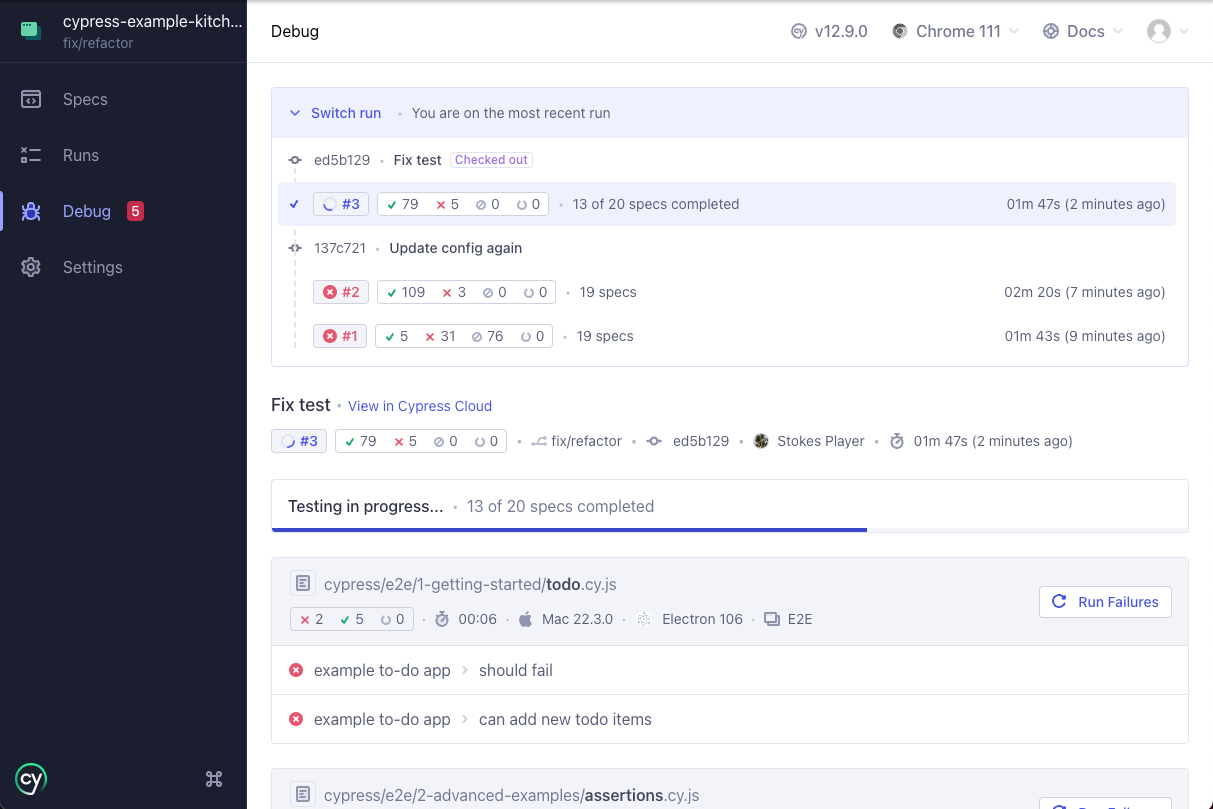Select failed run #1
Screen dimensions: 1213x809
coord(340,336)
